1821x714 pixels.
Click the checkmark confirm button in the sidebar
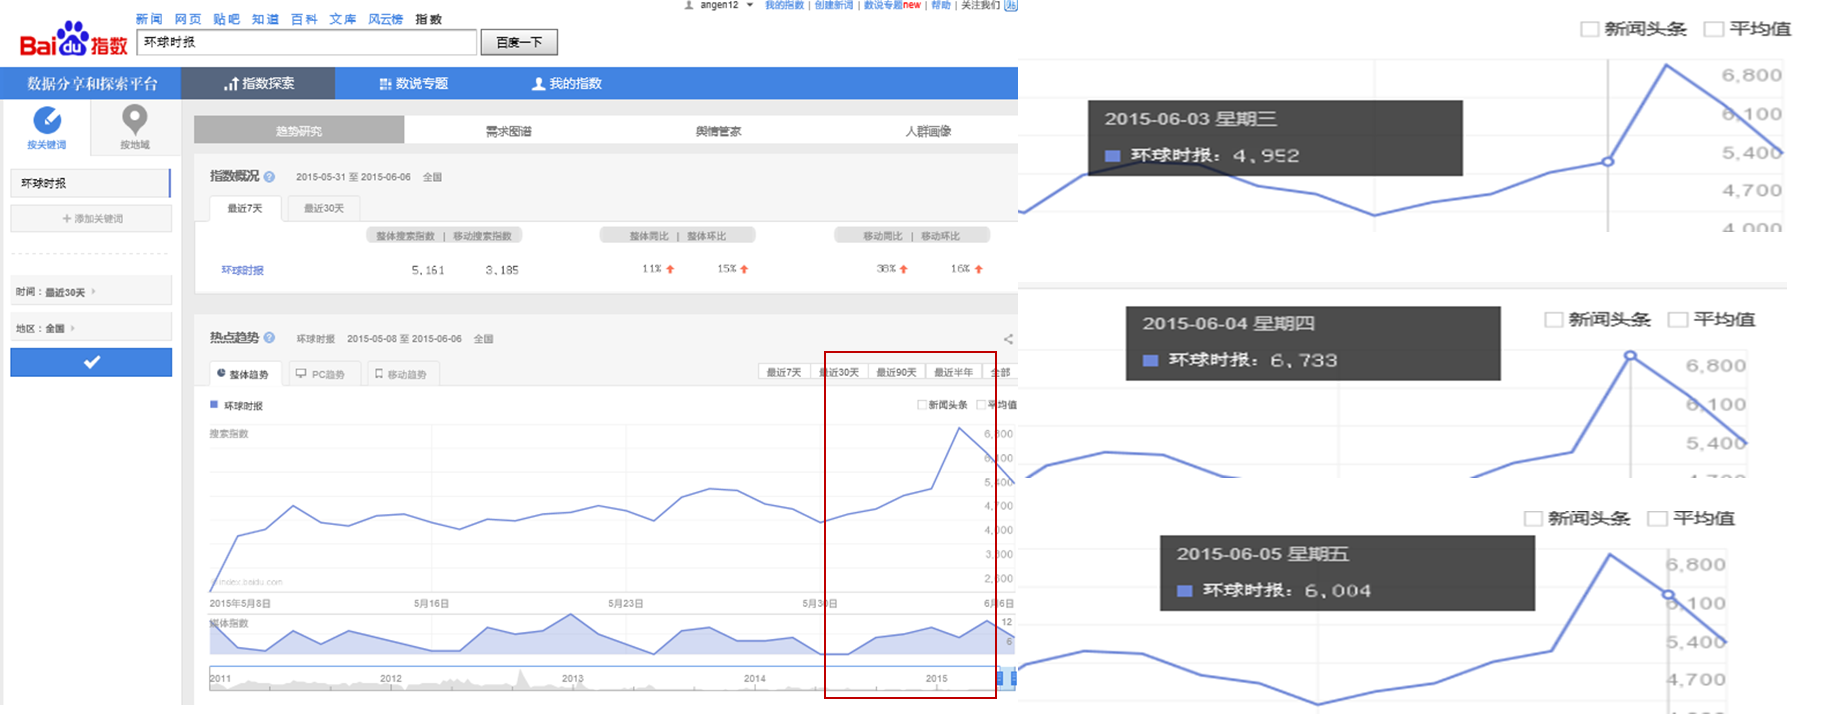tap(91, 362)
